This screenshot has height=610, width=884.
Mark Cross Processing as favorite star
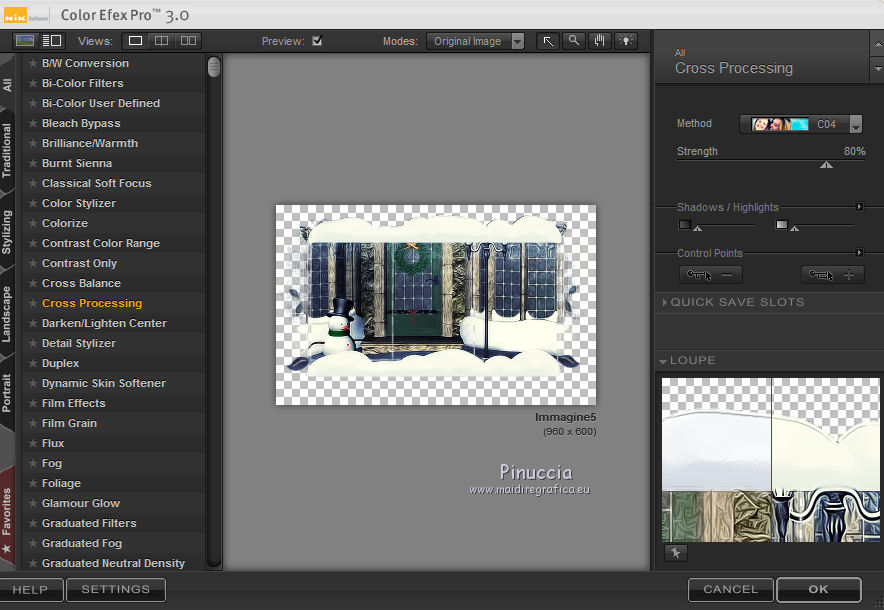click(x=33, y=303)
